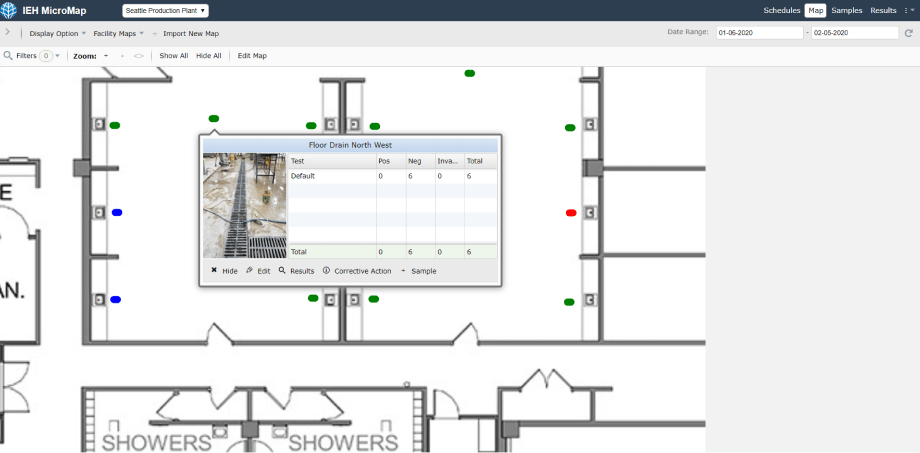Viewport: 920px width, 453px height.
Task: Click Import New Map
Action: coord(191,33)
